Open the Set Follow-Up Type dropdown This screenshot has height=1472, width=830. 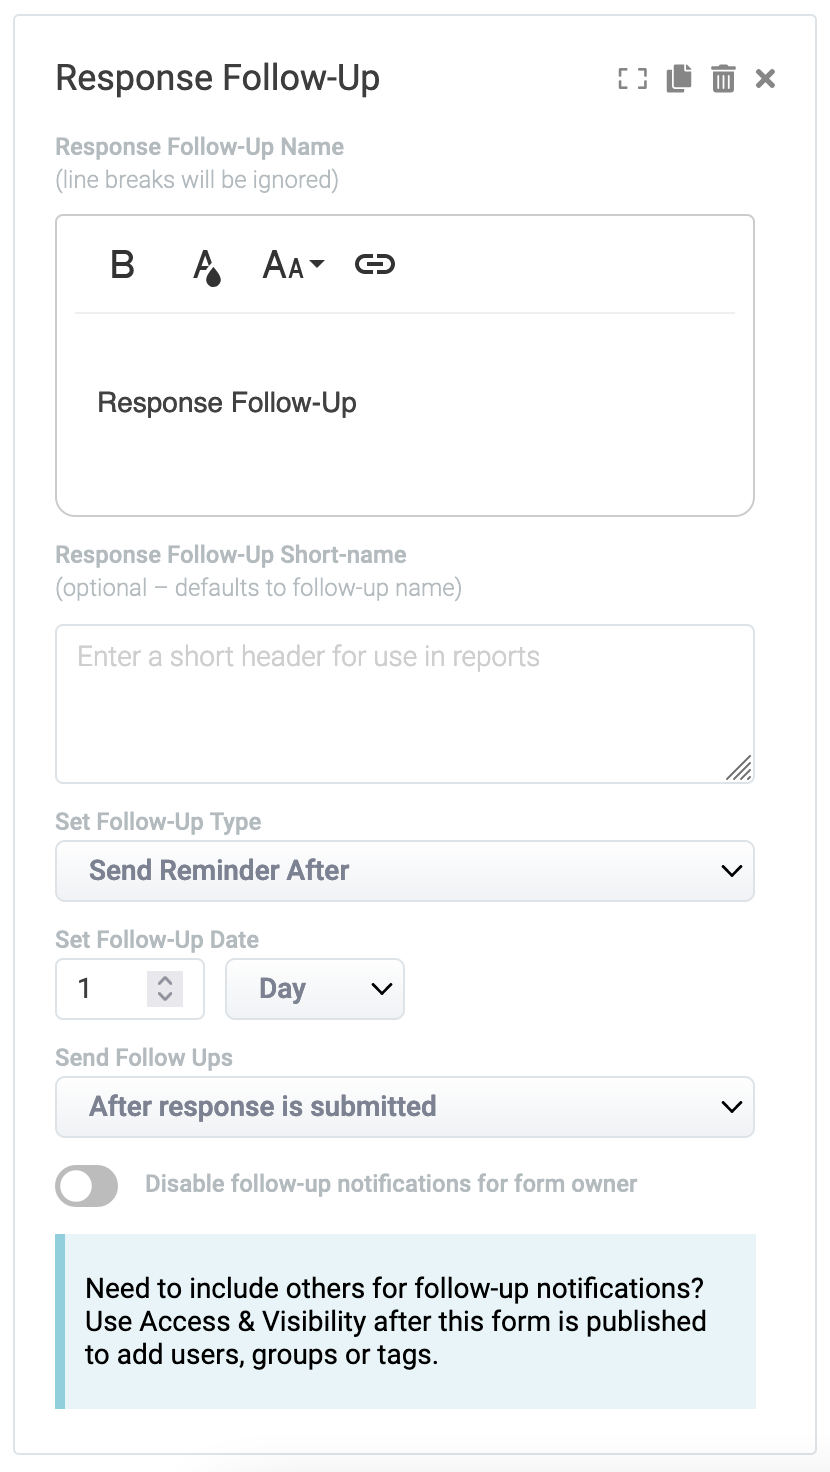pyautogui.click(x=404, y=871)
